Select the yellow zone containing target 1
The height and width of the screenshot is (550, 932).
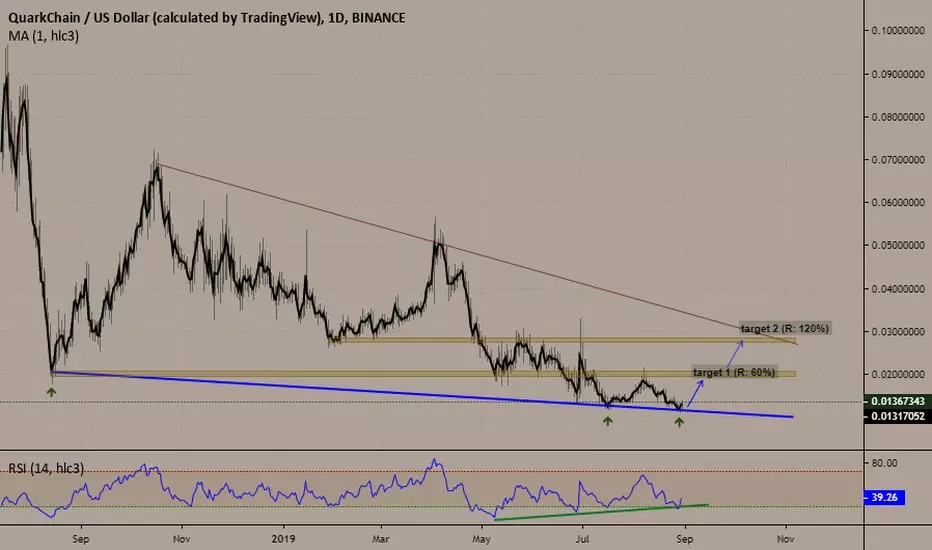[424, 374]
